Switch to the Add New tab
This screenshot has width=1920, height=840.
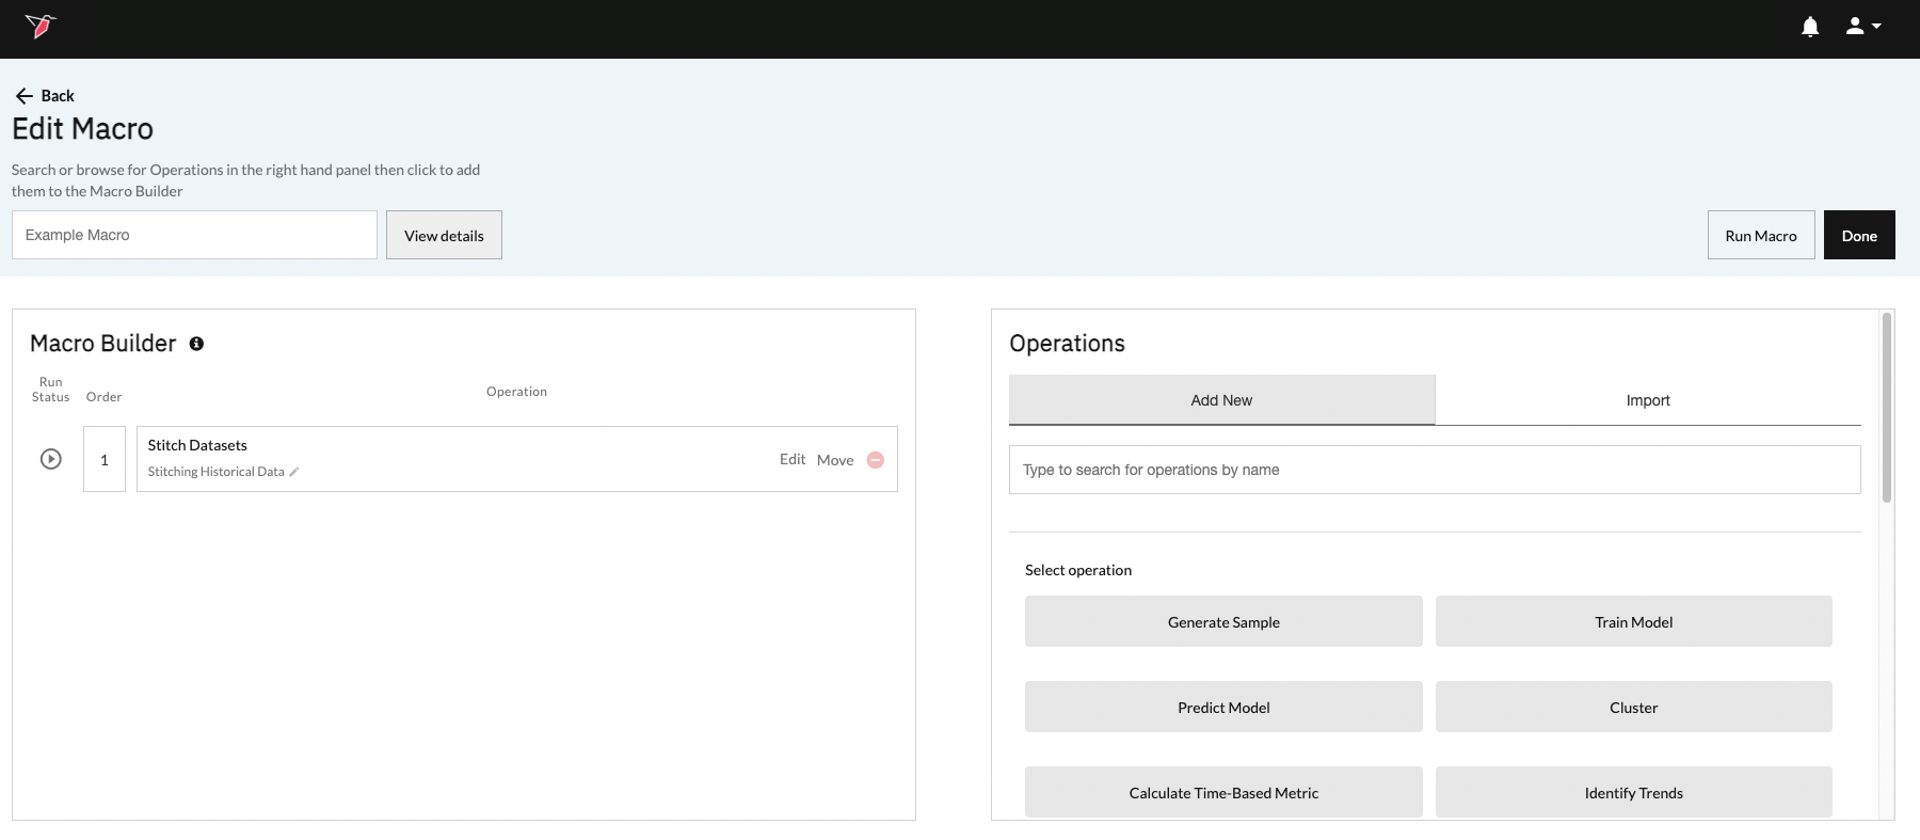tap(1221, 400)
